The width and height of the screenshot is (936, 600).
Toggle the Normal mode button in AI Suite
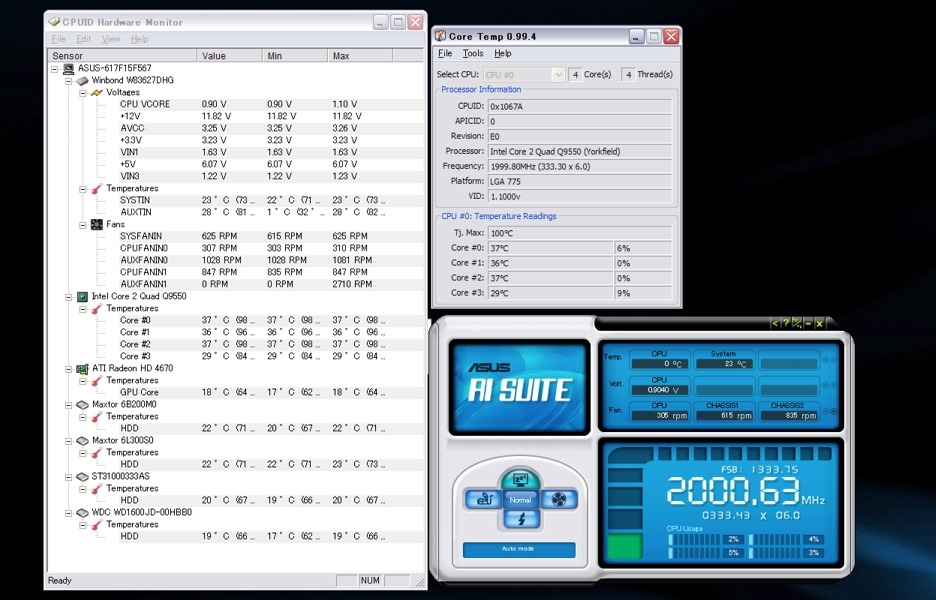(521, 499)
